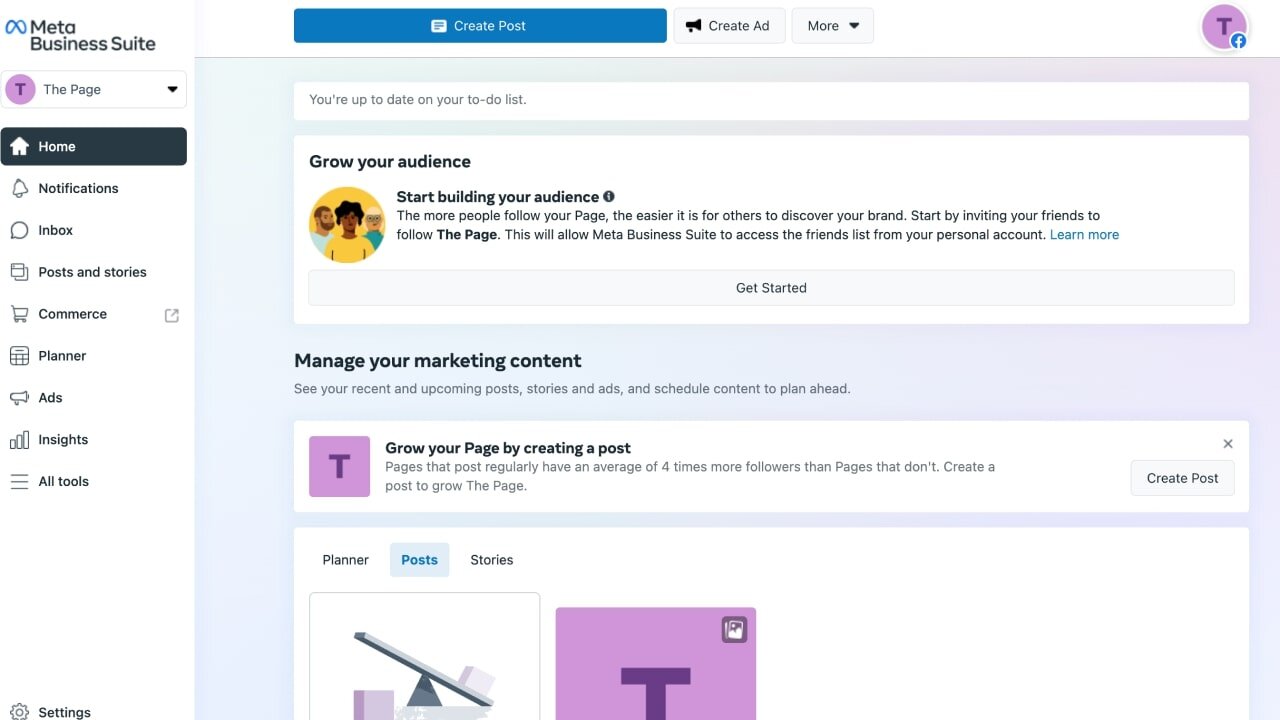Click the Meta Business Suite logo
The height and width of the screenshot is (720, 1280).
coord(80,36)
